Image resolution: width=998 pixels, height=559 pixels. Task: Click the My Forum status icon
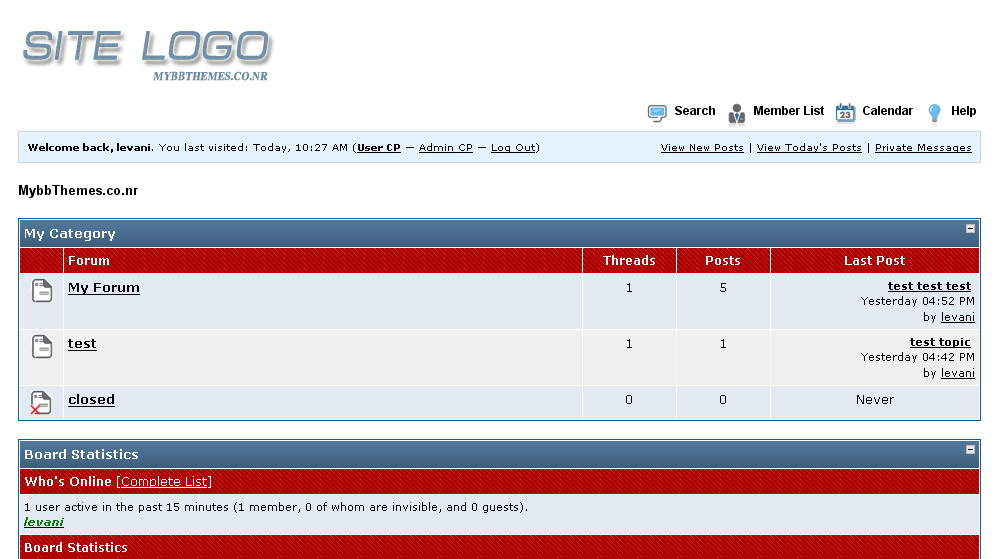tap(42, 290)
